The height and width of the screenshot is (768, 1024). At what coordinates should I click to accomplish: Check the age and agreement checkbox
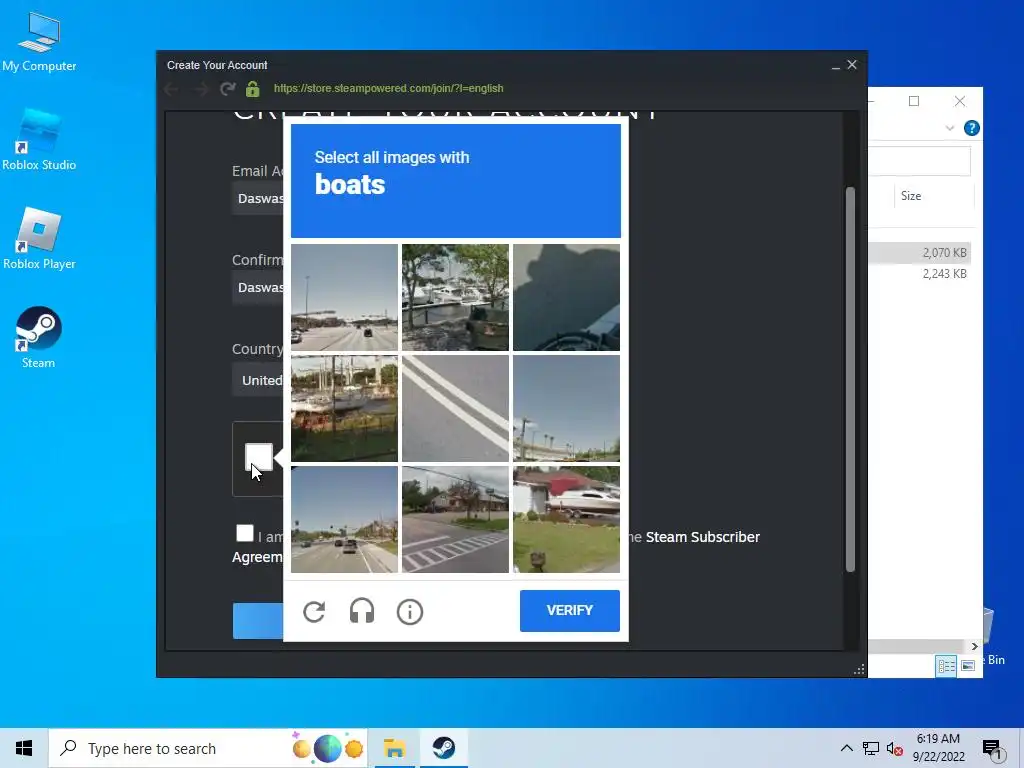click(245, 533)
